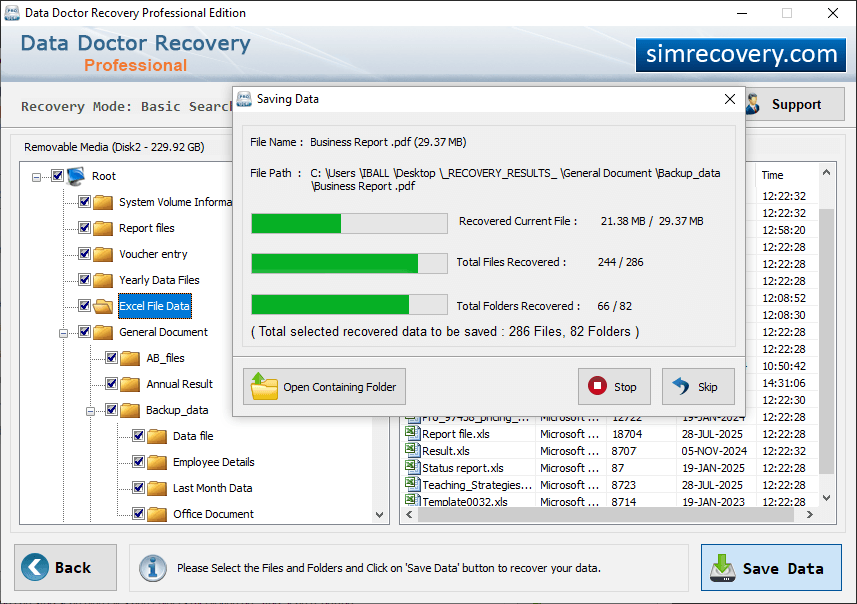Collapse the Backup_data tree node

tap(90, 412)
